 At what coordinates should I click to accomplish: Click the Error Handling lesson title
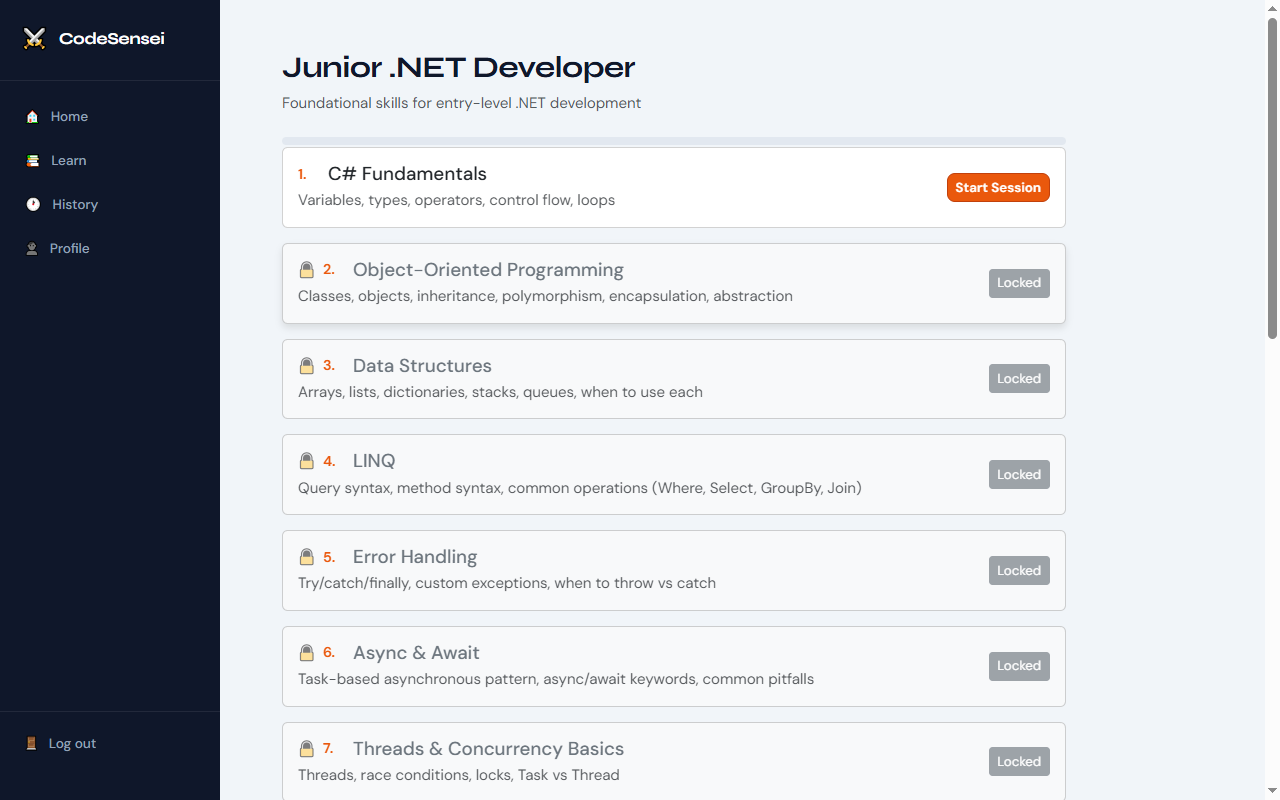click(x=414, y=556)
